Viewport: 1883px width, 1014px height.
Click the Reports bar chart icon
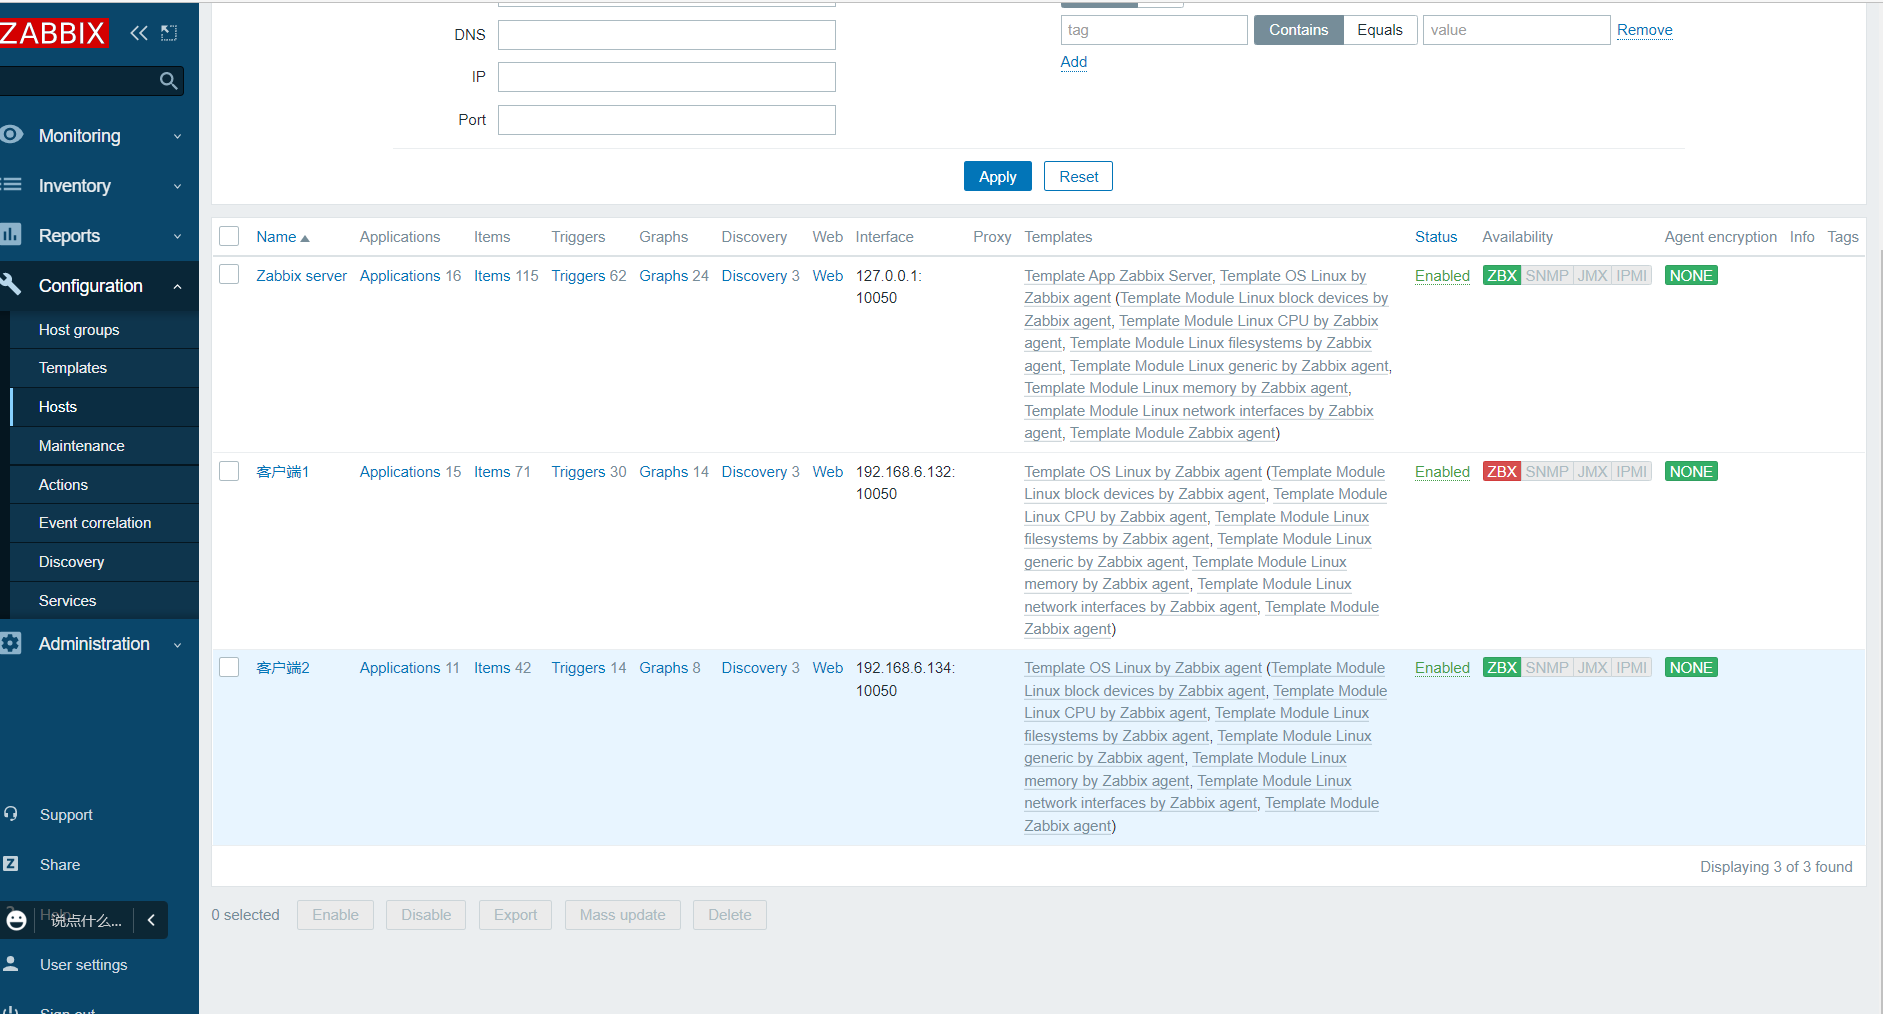click(x=11, y=235)
